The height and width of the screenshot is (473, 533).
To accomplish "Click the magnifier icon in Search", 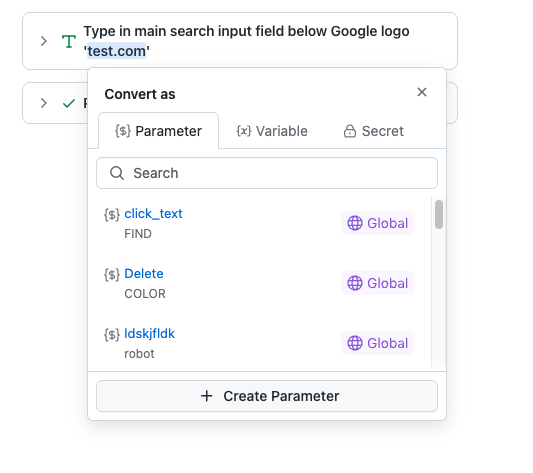I will click(117, 173).
